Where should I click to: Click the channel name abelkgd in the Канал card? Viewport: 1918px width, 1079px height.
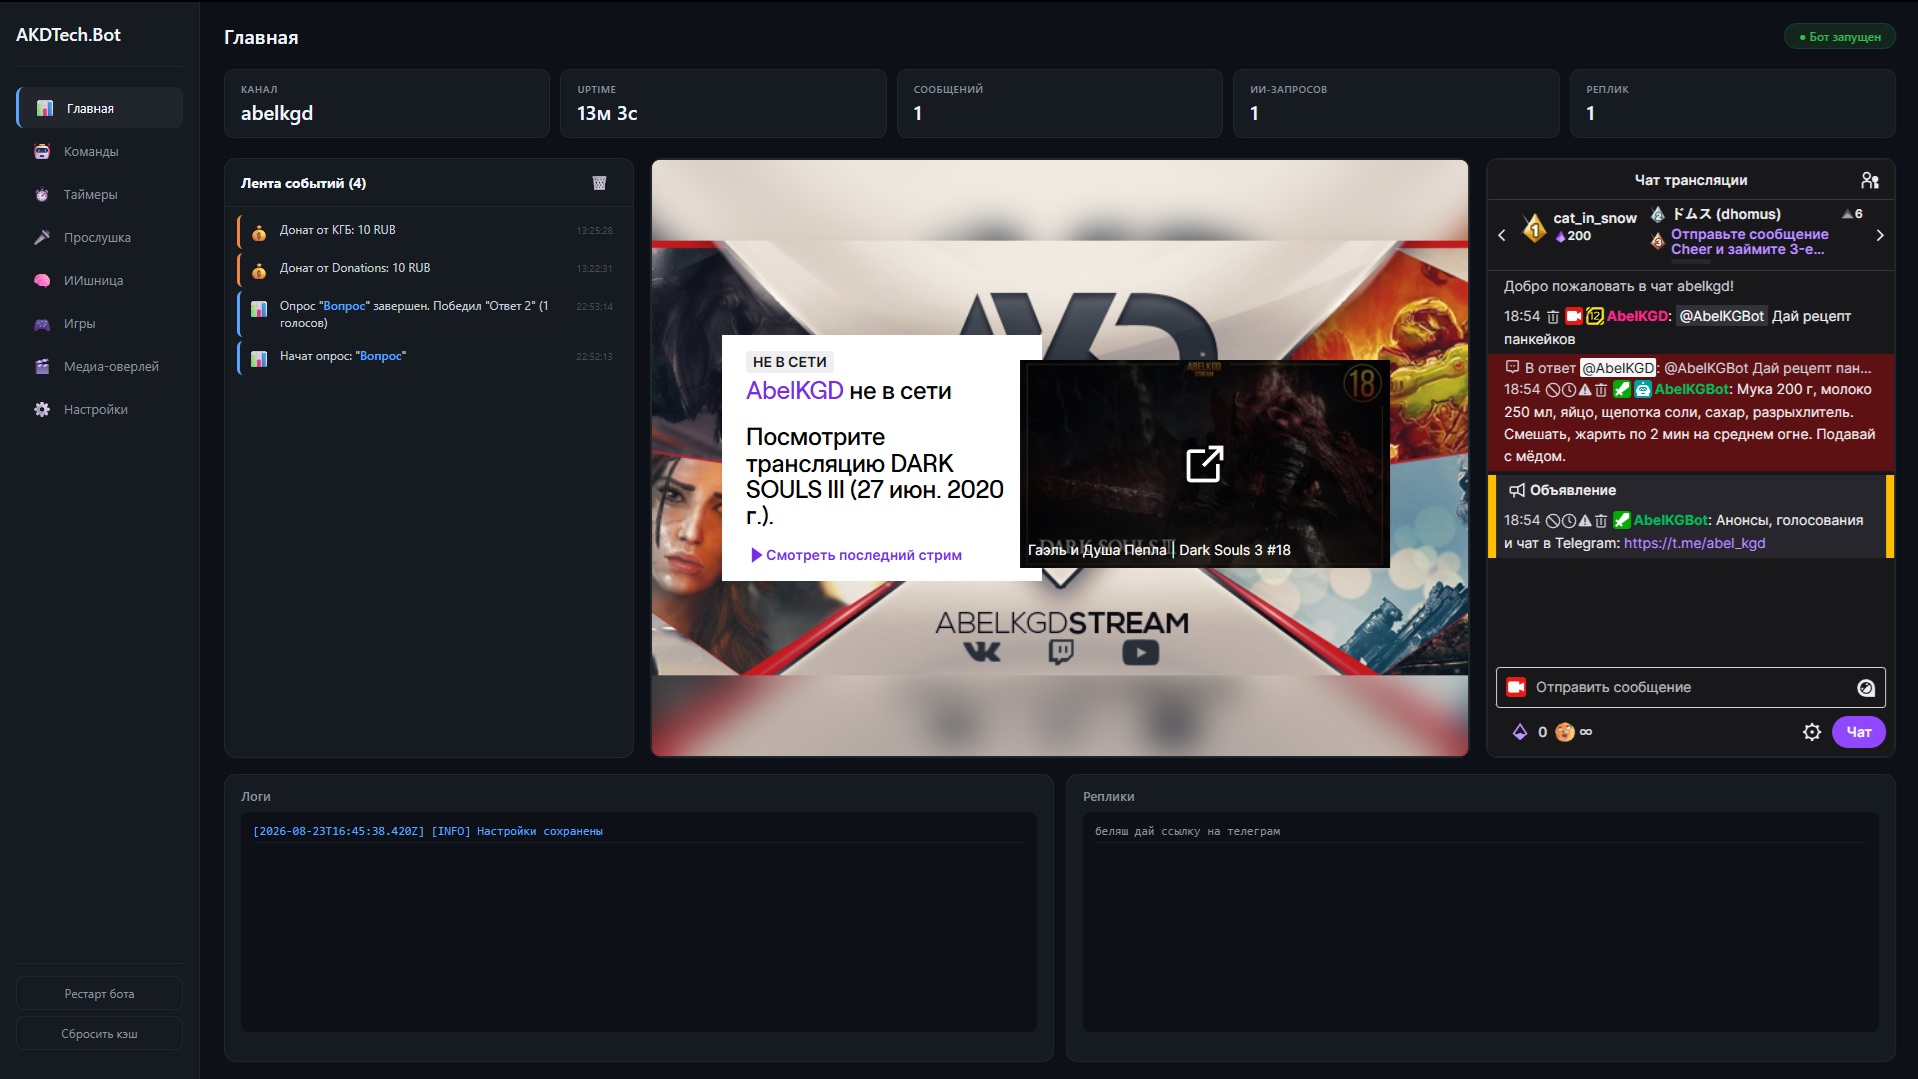coord(277,113)
